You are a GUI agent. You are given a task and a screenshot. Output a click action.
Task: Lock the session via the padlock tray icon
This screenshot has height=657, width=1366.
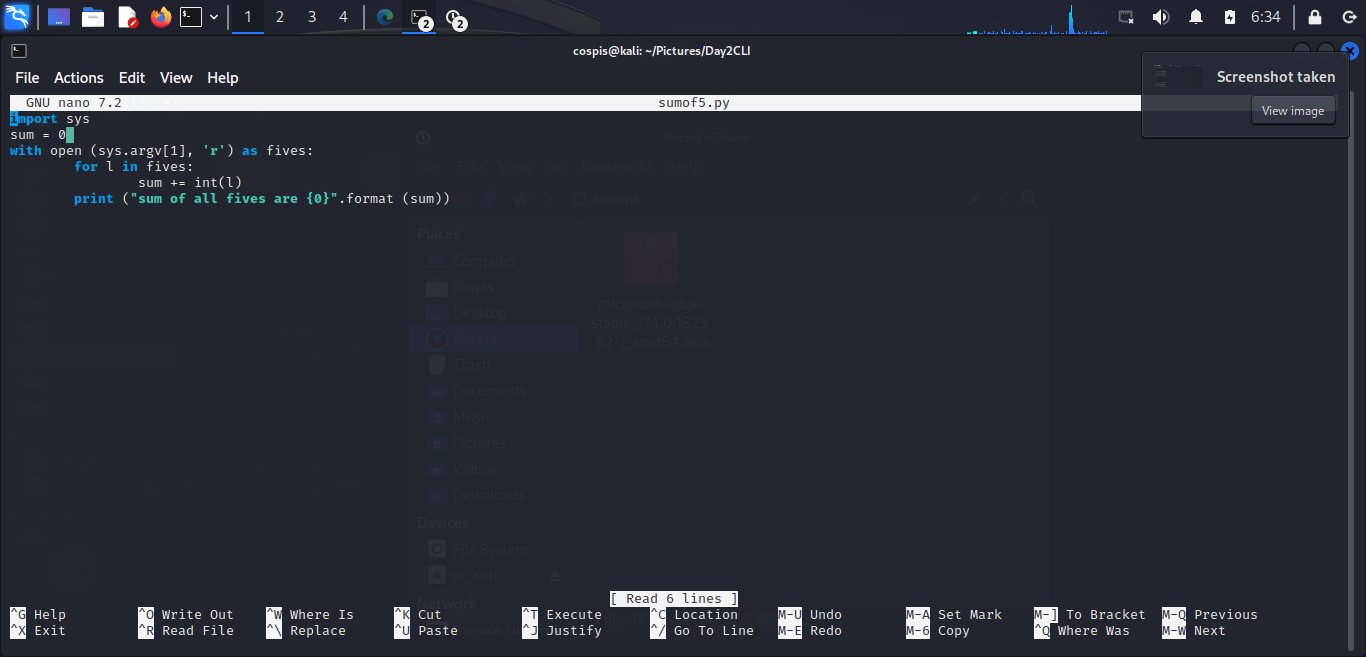(1315, 16)
